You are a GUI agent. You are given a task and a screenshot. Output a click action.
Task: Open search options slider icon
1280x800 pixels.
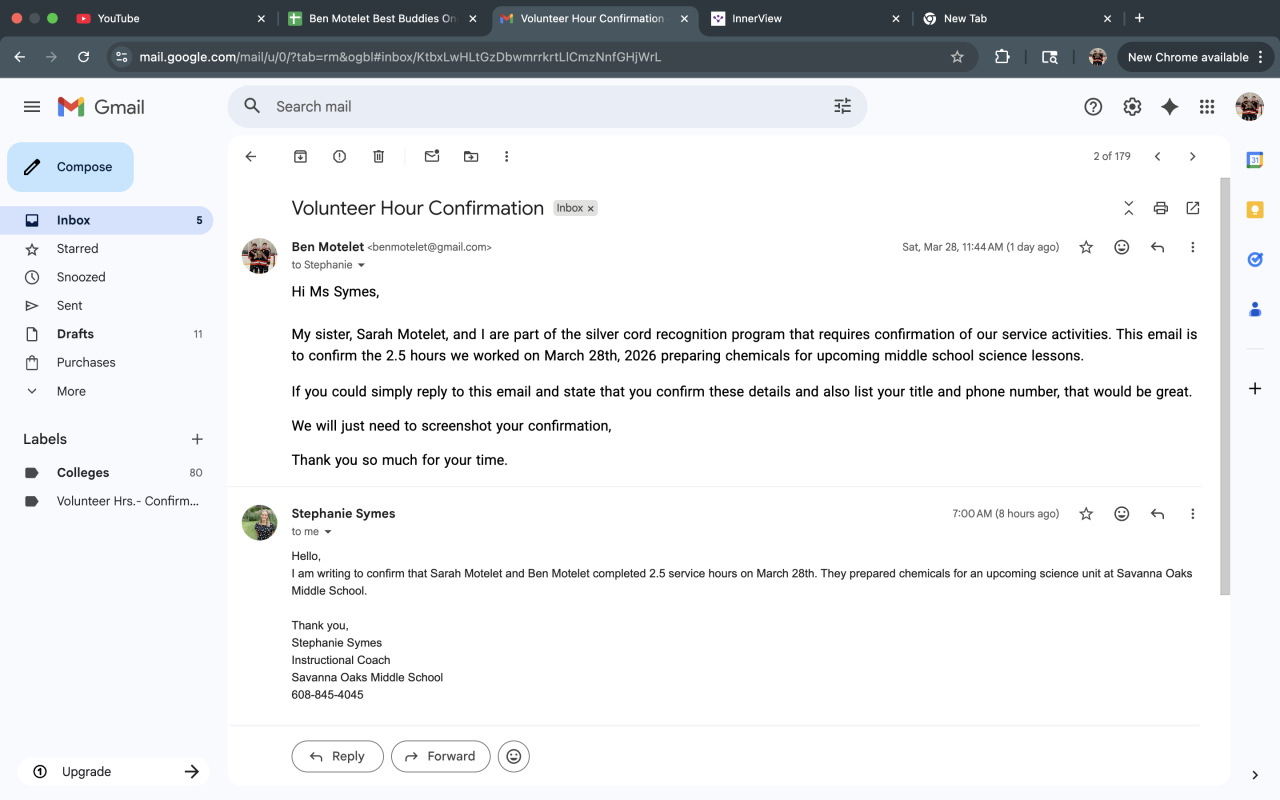pyautogui.click(x=842, y=106)
